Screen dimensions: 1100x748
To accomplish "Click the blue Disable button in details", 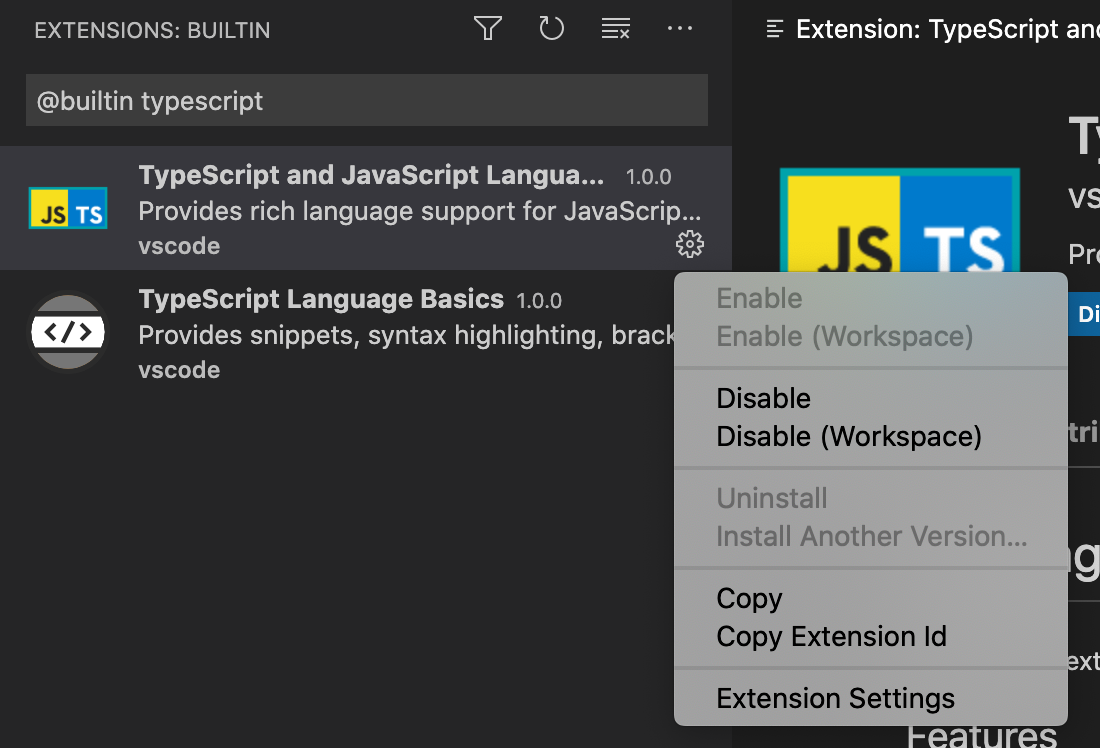I will [1084, 314].
